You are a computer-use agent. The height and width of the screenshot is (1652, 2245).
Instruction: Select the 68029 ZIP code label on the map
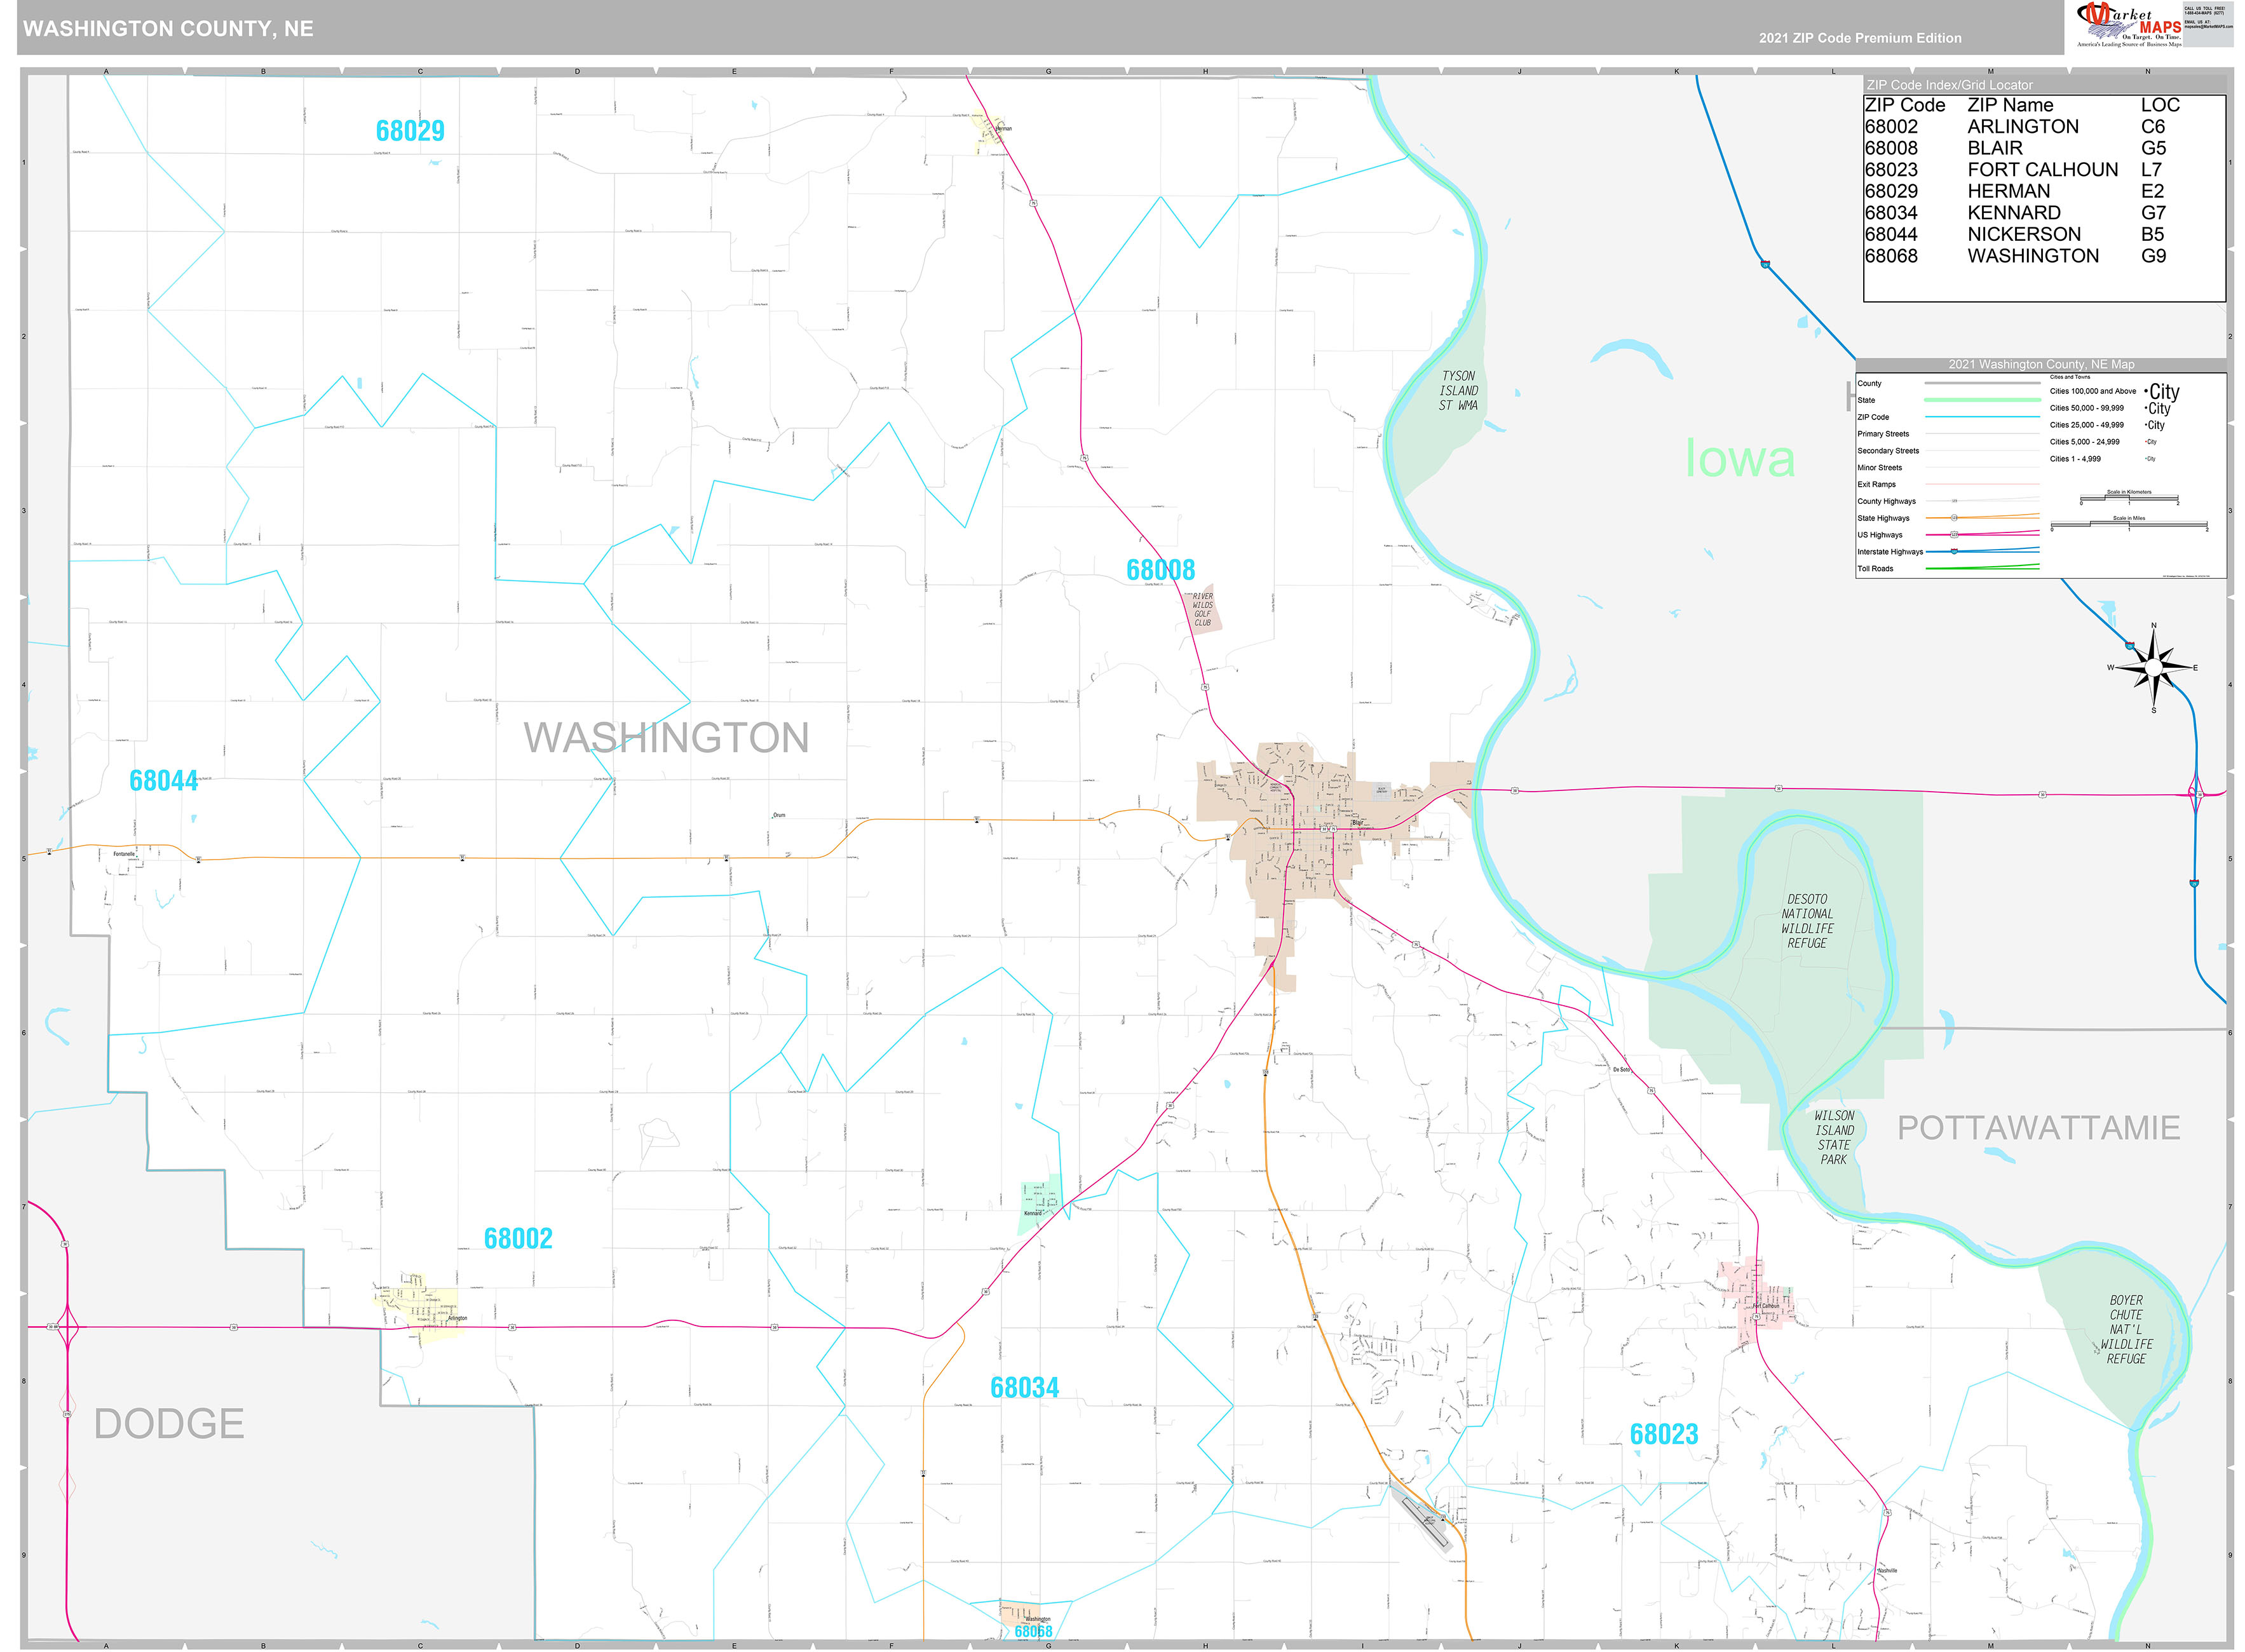point(410,130)
